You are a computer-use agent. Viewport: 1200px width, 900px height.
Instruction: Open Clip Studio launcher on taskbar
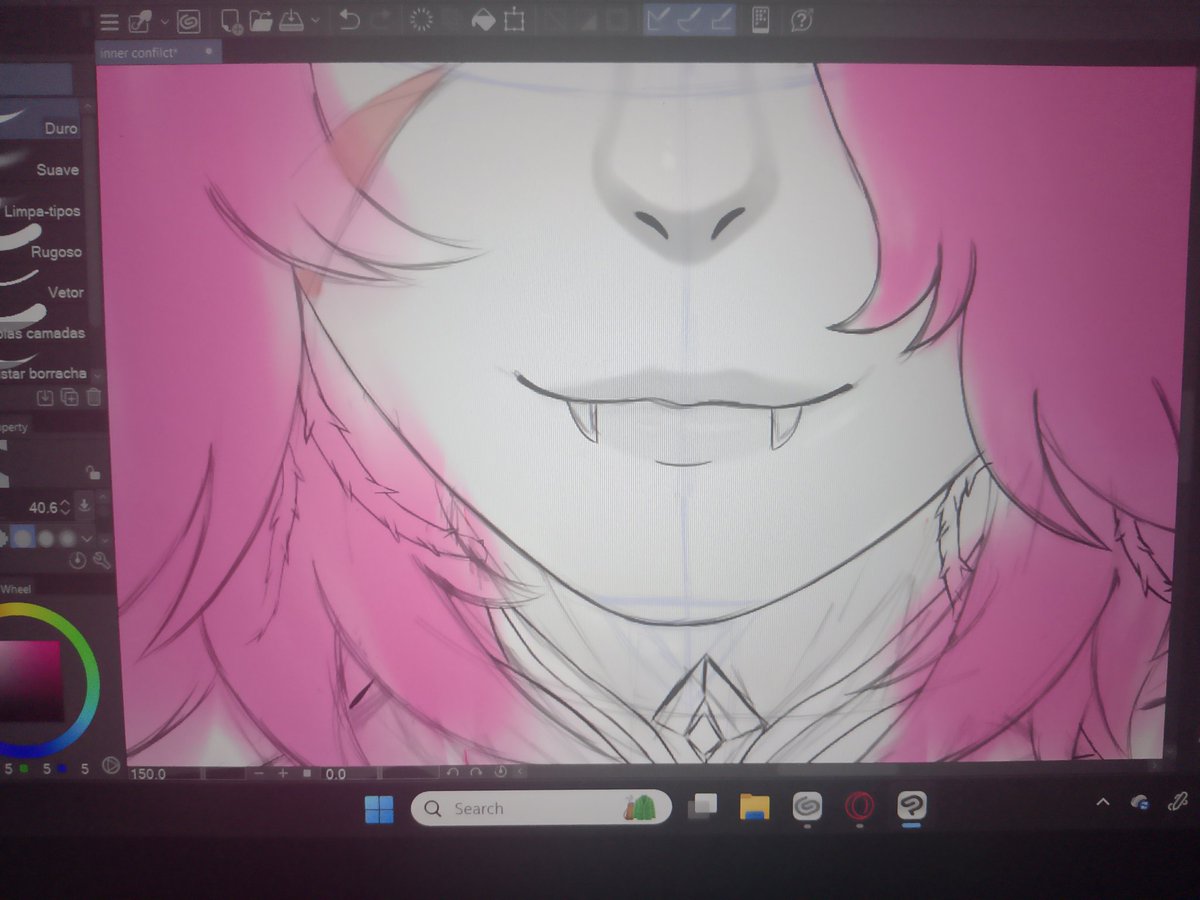click(806, 806)
